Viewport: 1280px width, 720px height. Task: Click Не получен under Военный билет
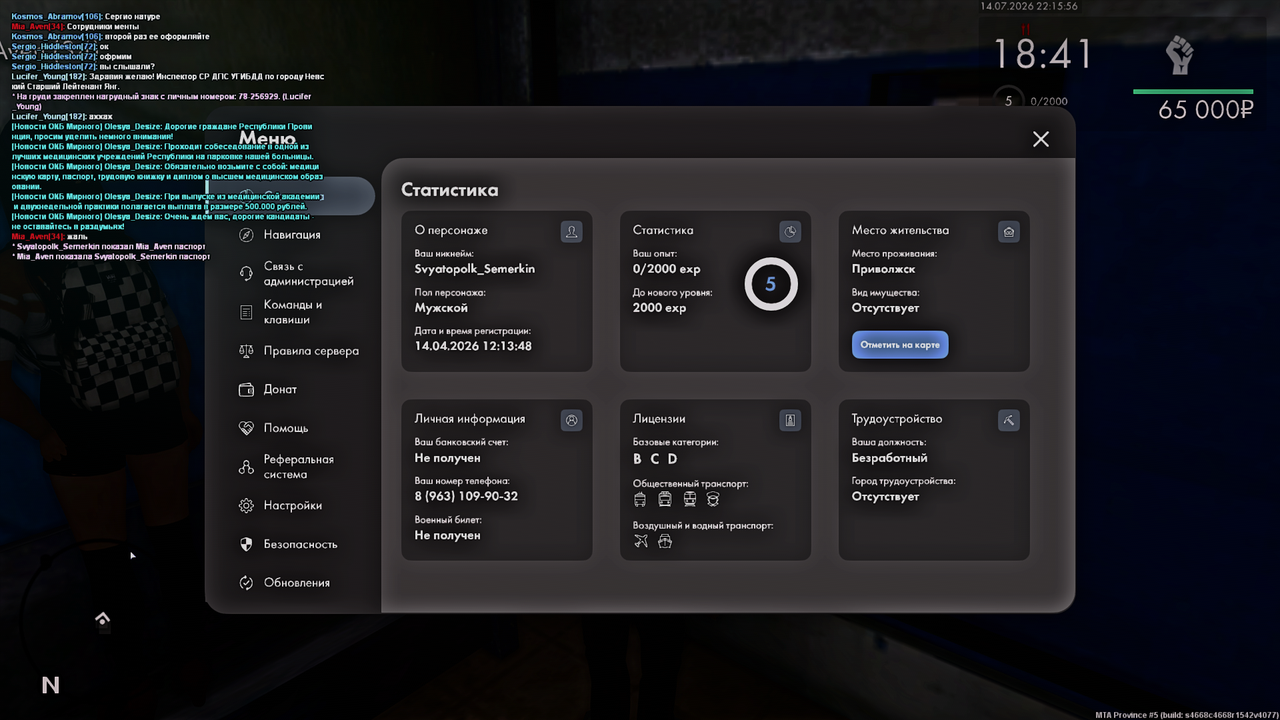tap(448, 535)
